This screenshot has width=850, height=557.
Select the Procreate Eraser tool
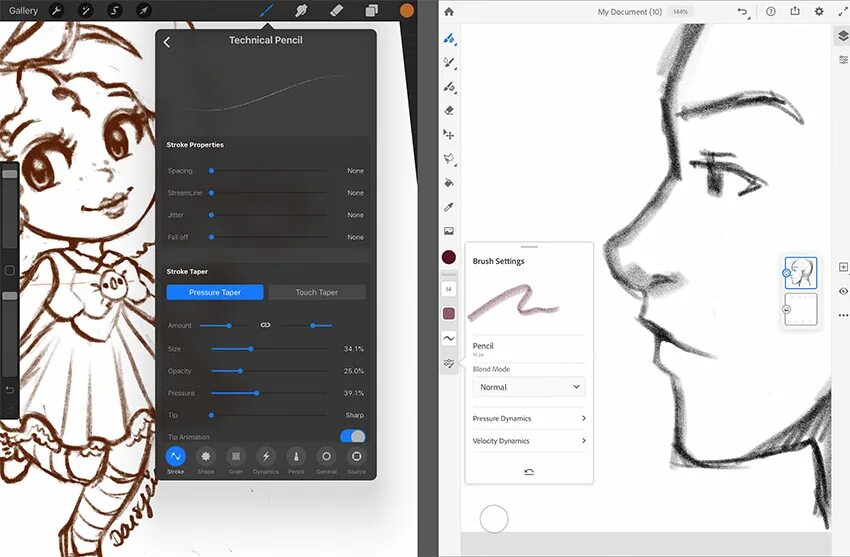click(336, 10)
